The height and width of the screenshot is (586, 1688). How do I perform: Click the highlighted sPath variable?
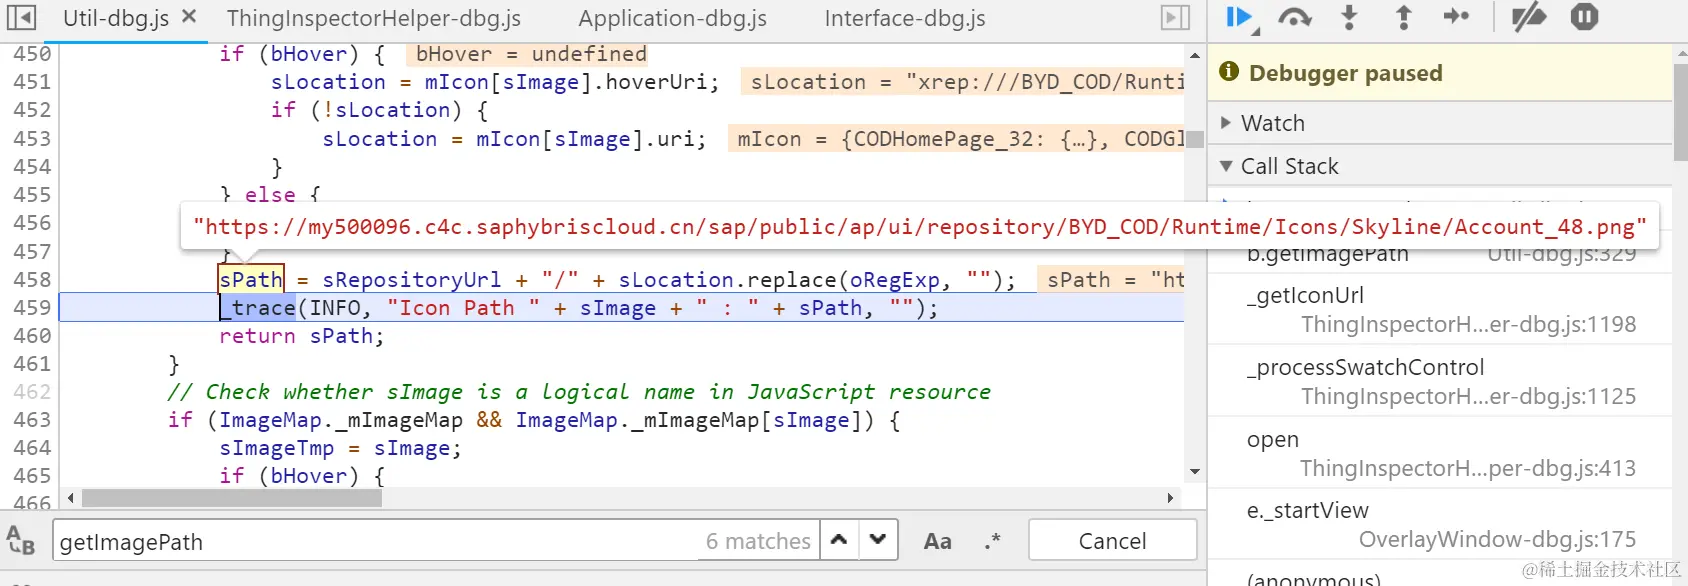(251, 279)
